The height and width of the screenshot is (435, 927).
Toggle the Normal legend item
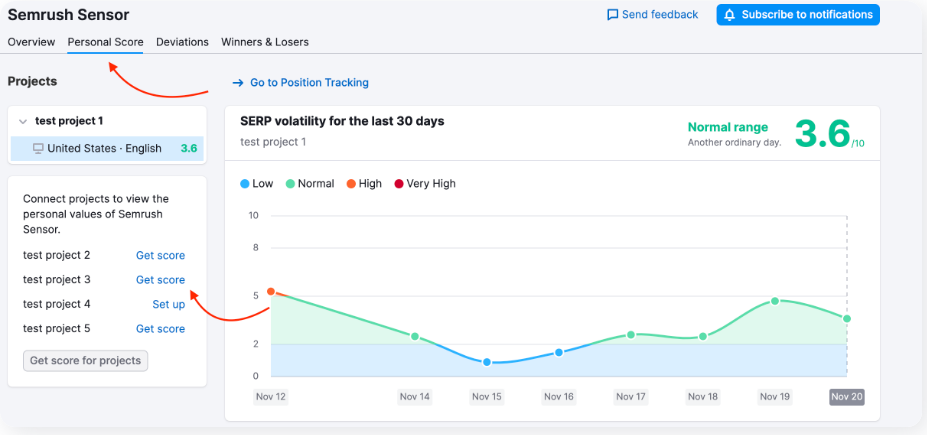click(310, 184)
